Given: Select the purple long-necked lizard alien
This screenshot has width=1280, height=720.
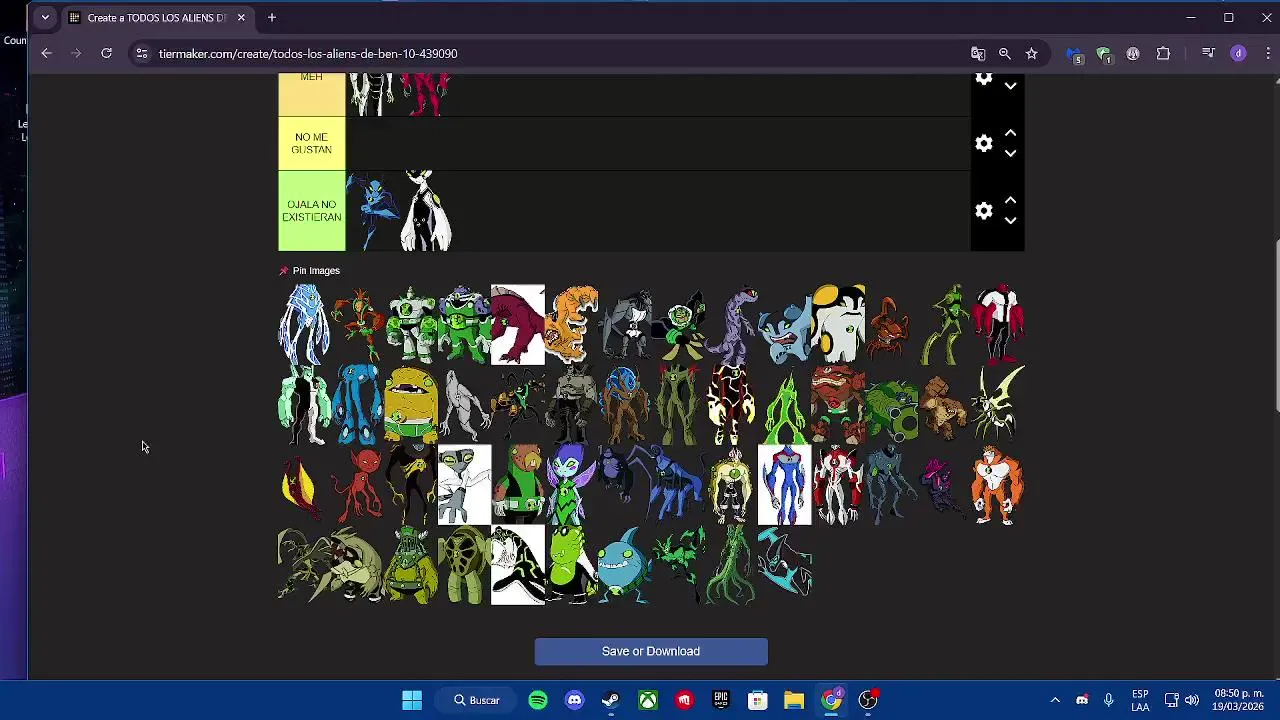Looking at the screenshot, I should [732, 324].
